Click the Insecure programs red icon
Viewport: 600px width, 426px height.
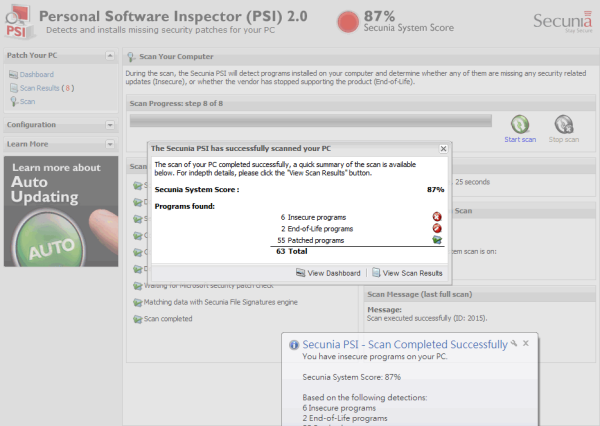(437, 217)
